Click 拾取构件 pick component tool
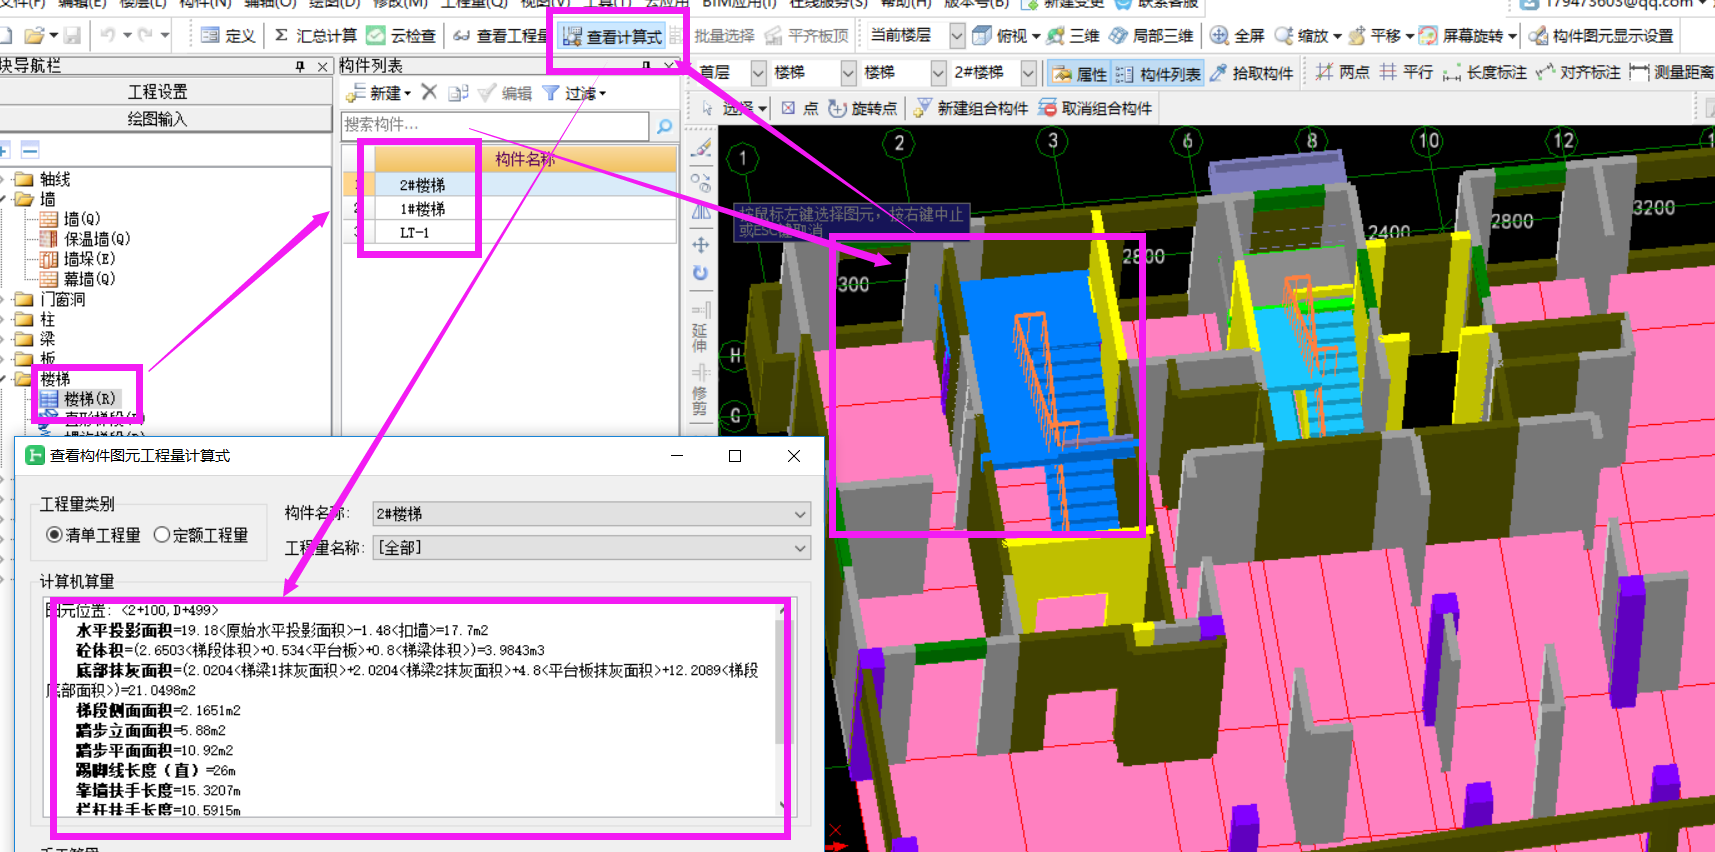Viewport: 1715px width, 852px height. coord(1251,73)
